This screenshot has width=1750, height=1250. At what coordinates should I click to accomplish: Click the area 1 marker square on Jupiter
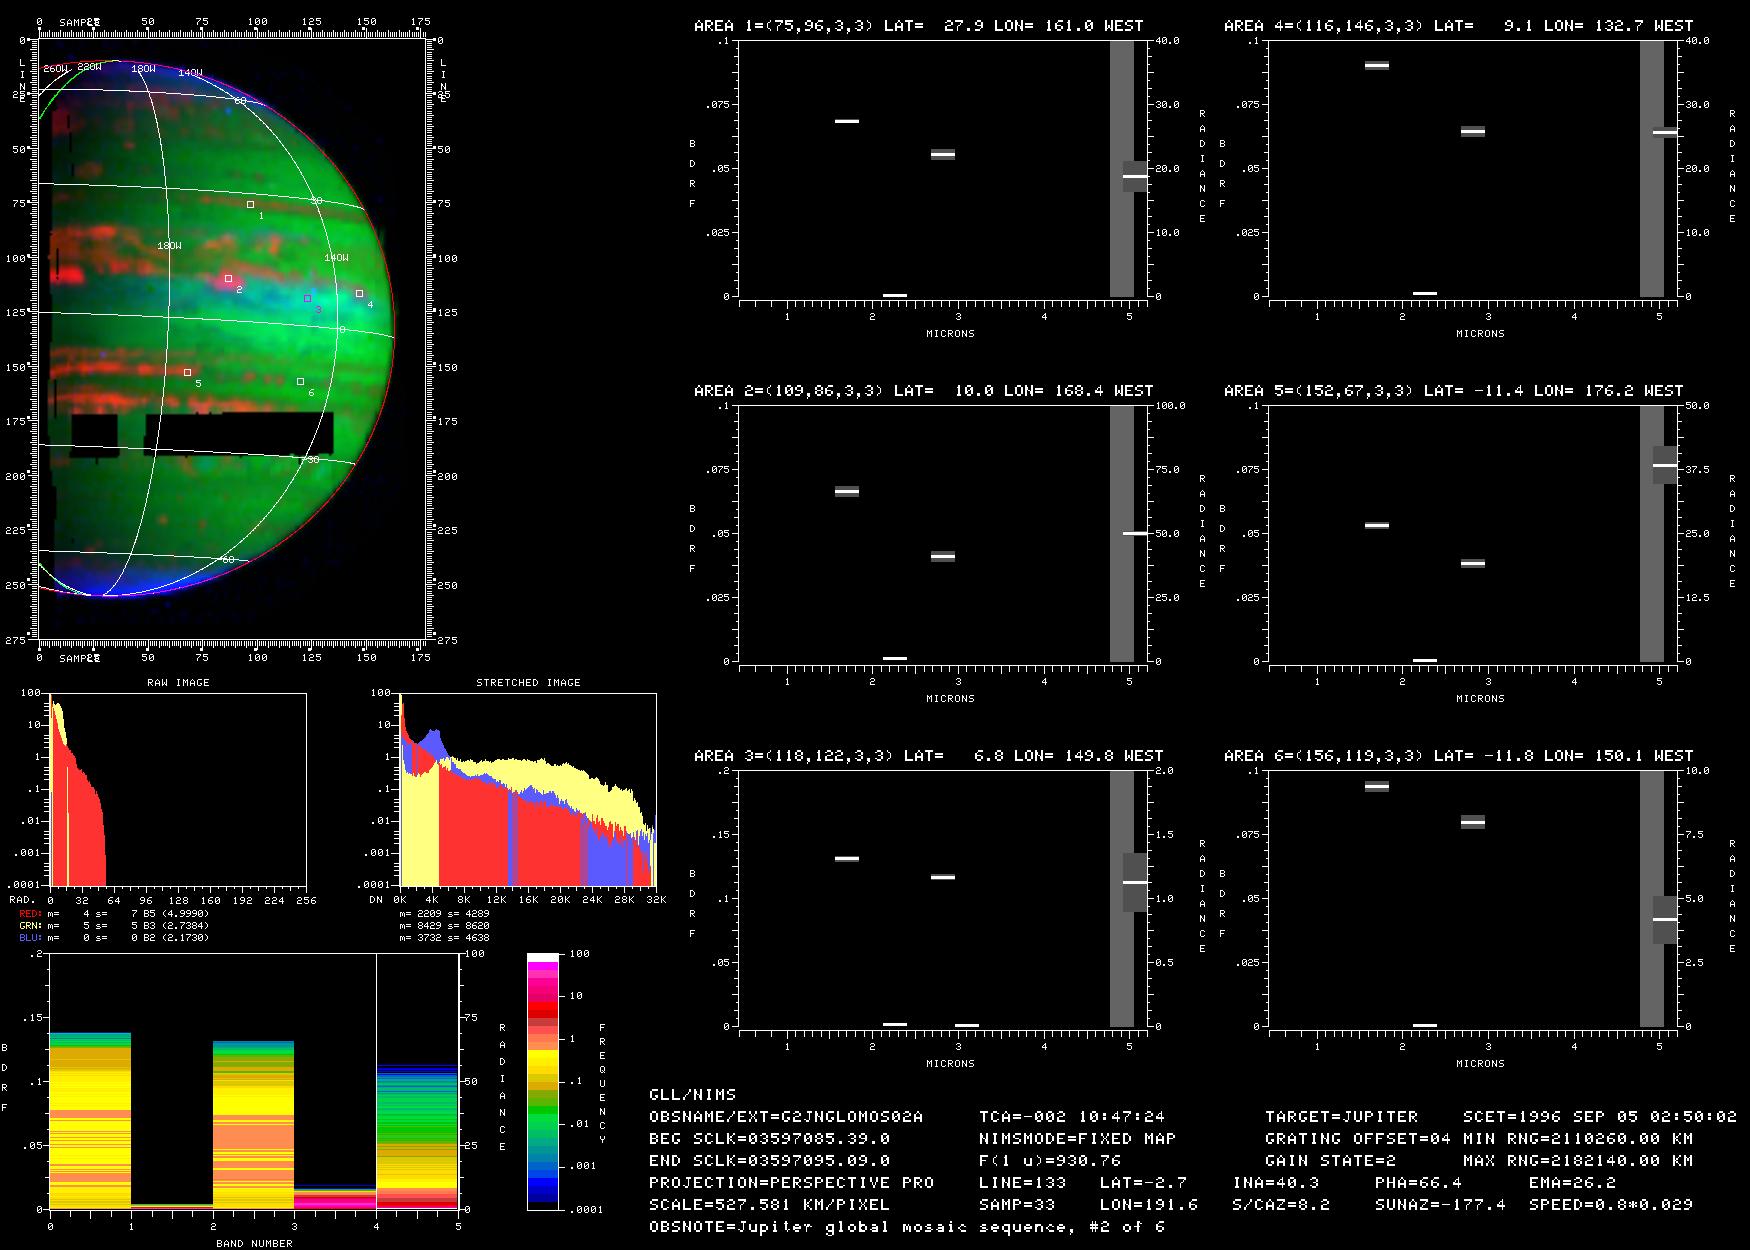(250, 204)
